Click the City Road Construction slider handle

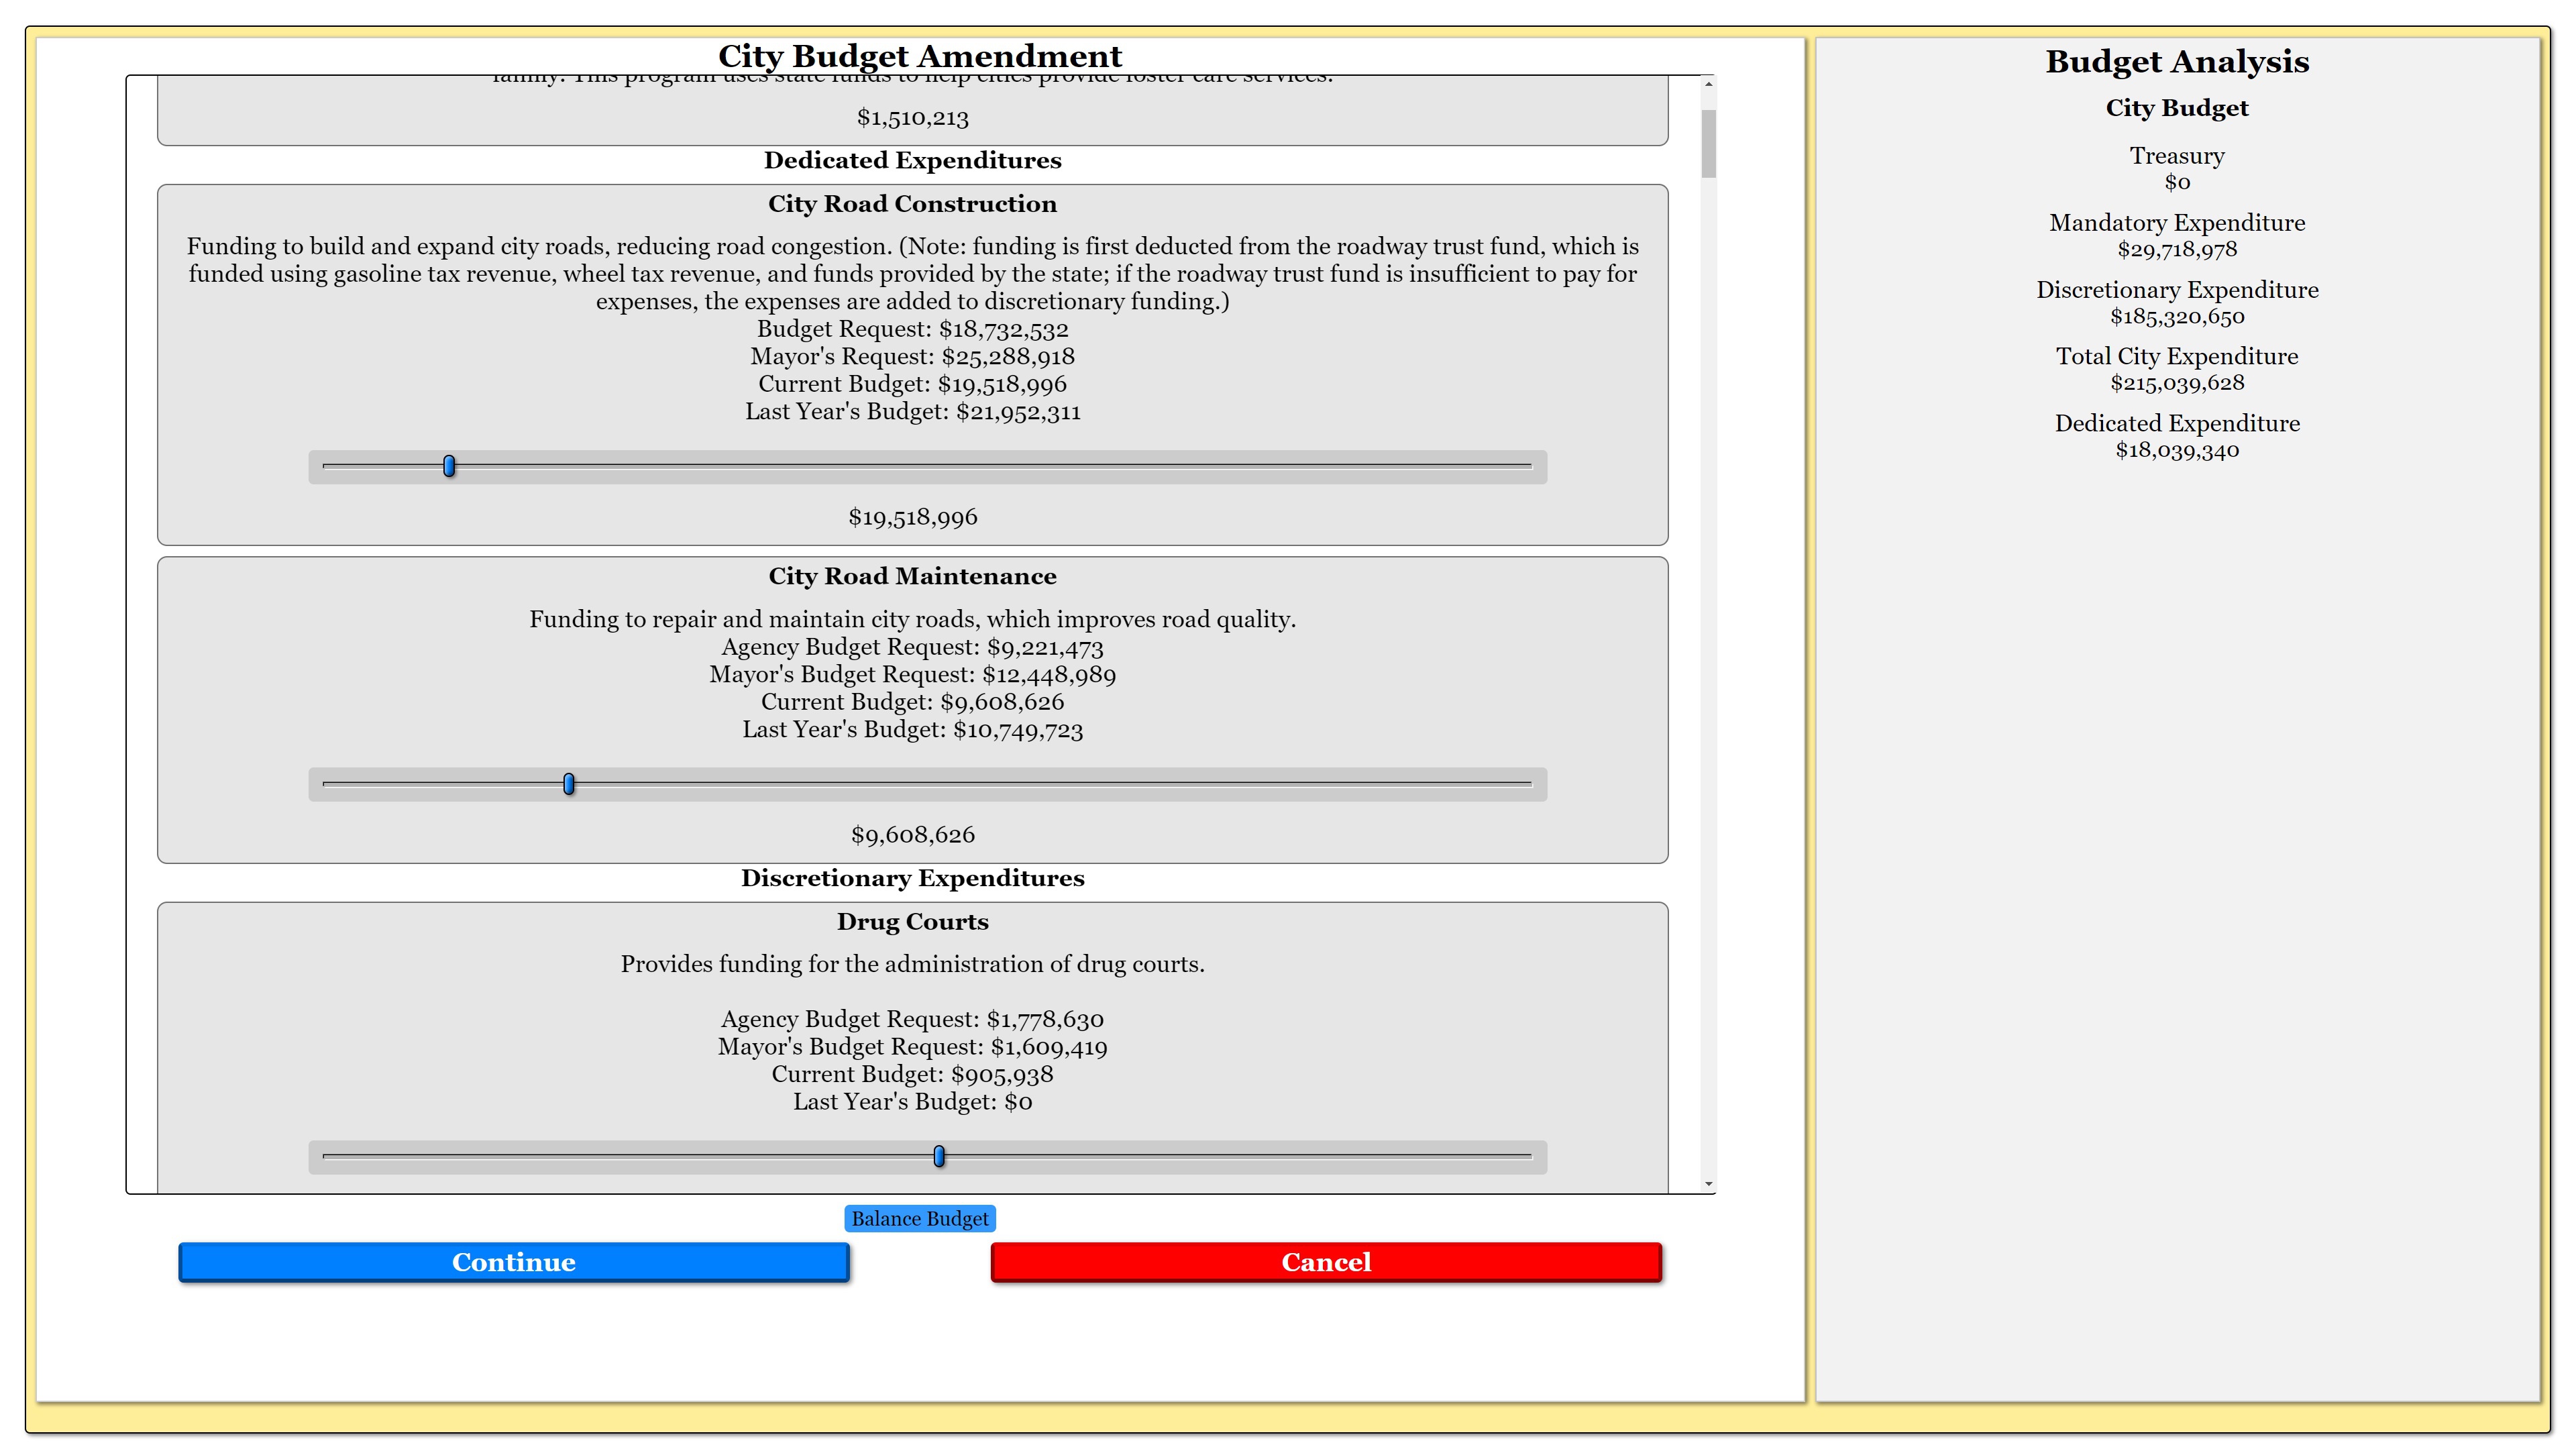pos(449,466)
